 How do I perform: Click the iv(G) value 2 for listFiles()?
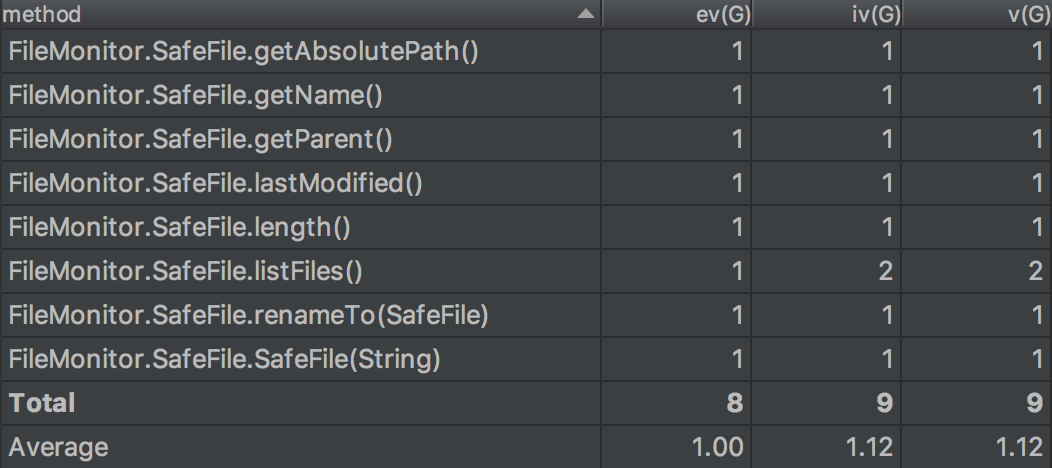887,271
